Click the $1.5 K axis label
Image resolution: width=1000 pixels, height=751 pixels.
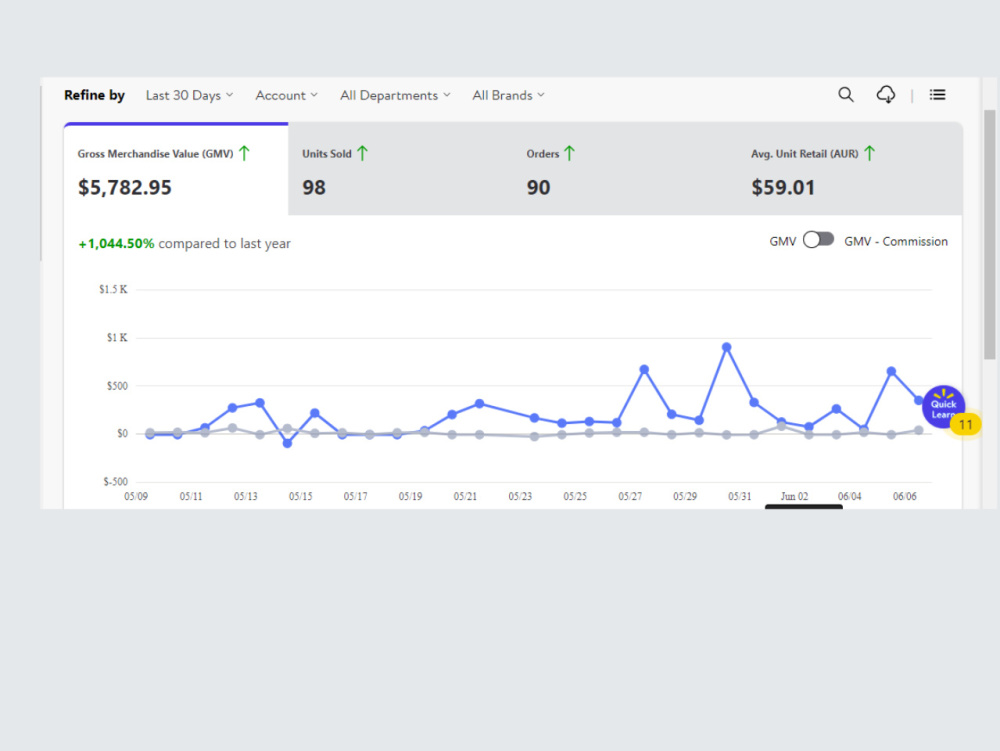113,289
